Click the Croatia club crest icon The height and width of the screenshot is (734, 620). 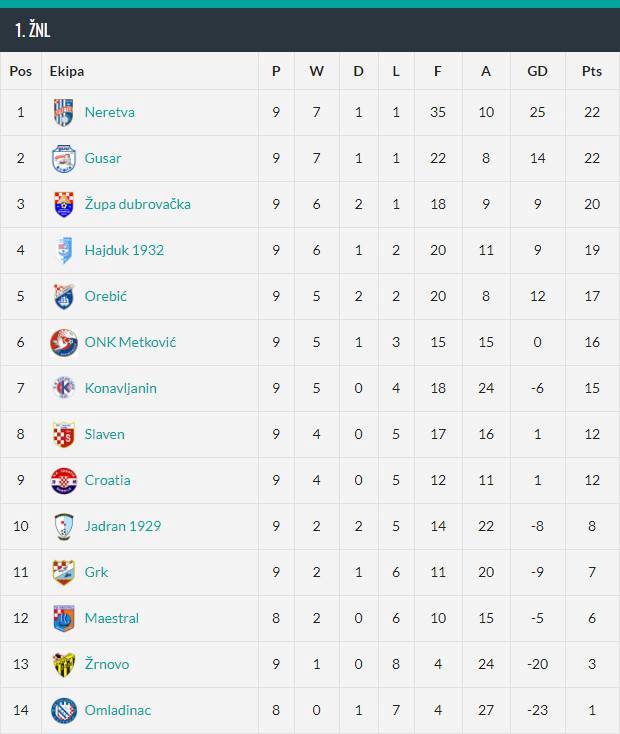63,480
